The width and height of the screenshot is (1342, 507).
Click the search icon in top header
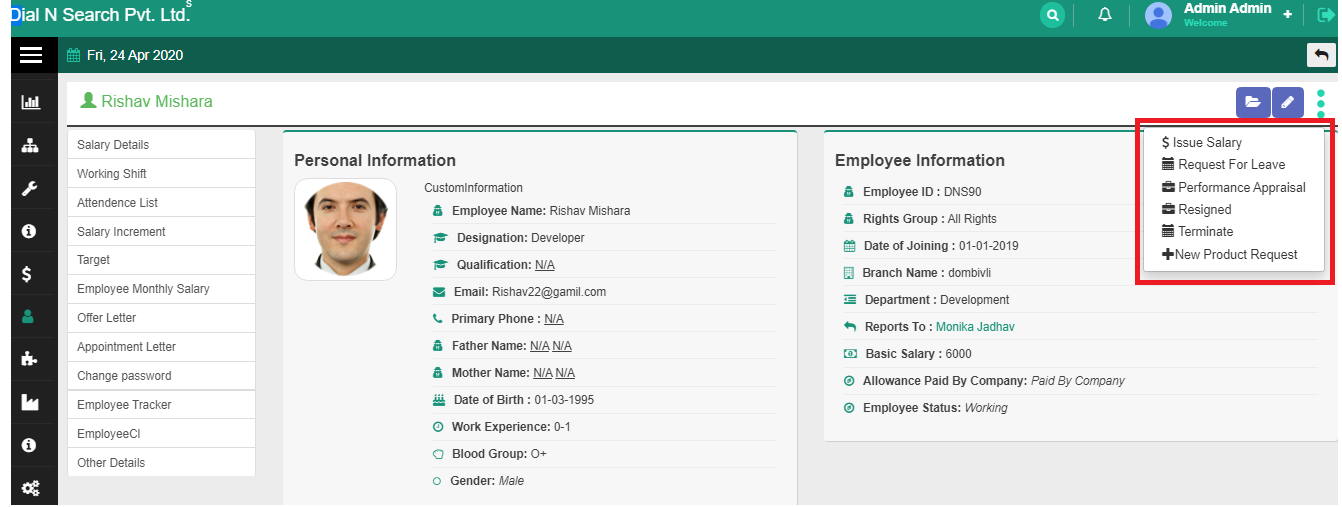pos(1052,15)
